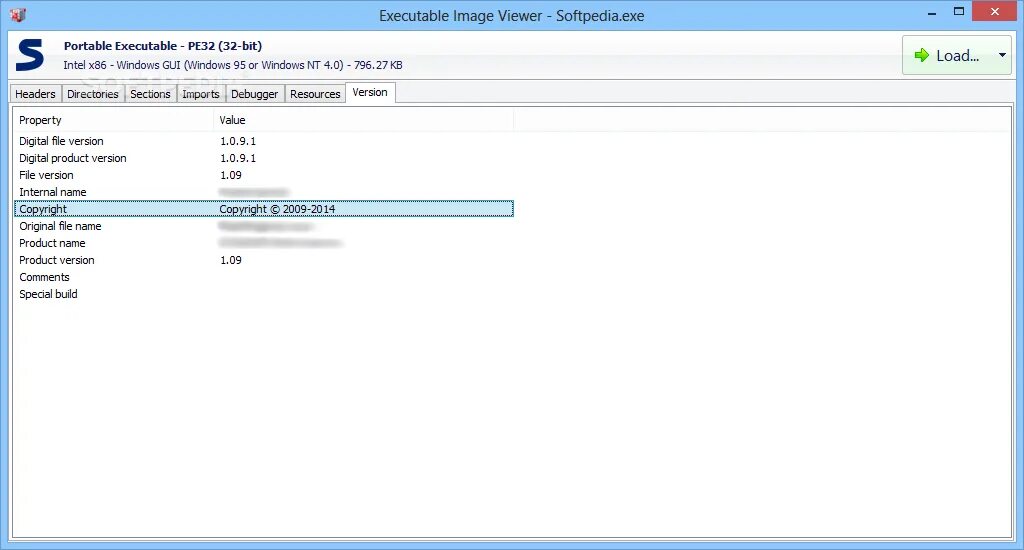Maximize the Executable Image Viewer window
This screenshot has height=550, width=1024.
point(959,12)
